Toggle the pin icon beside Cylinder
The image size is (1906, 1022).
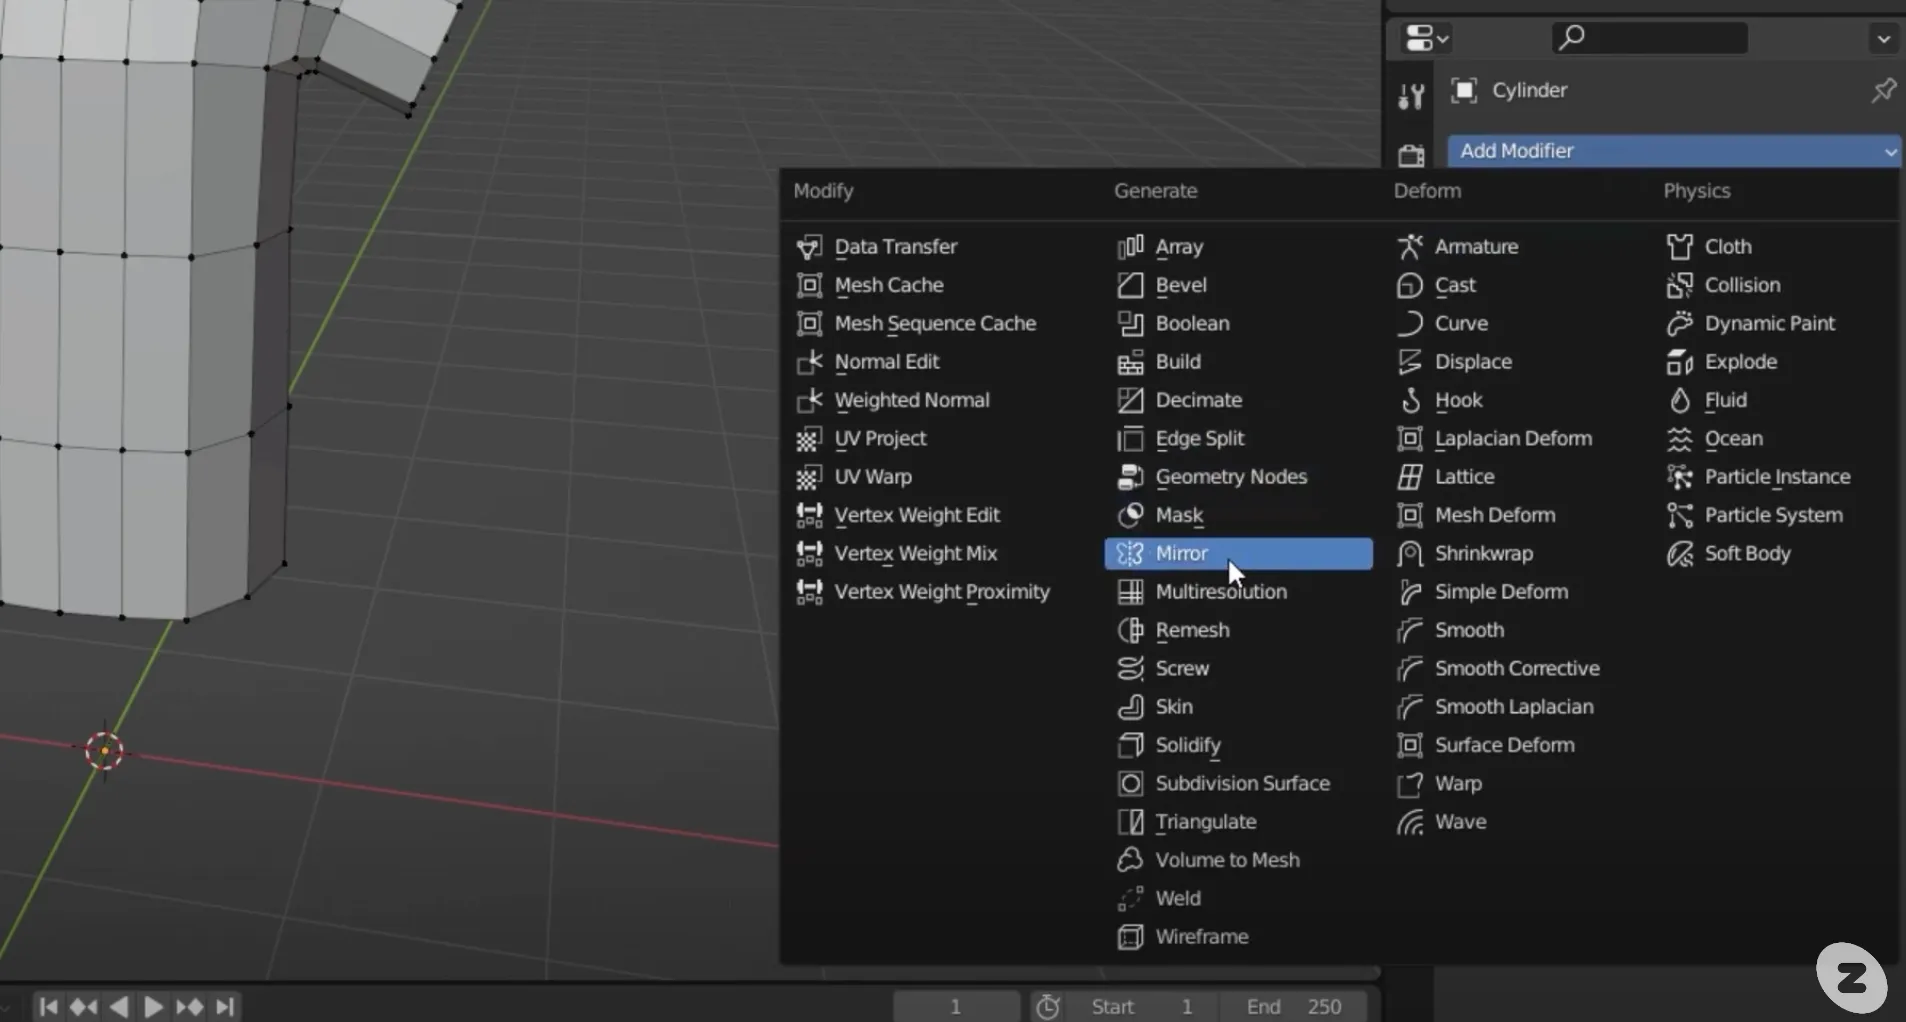[x=1884, y=90]
